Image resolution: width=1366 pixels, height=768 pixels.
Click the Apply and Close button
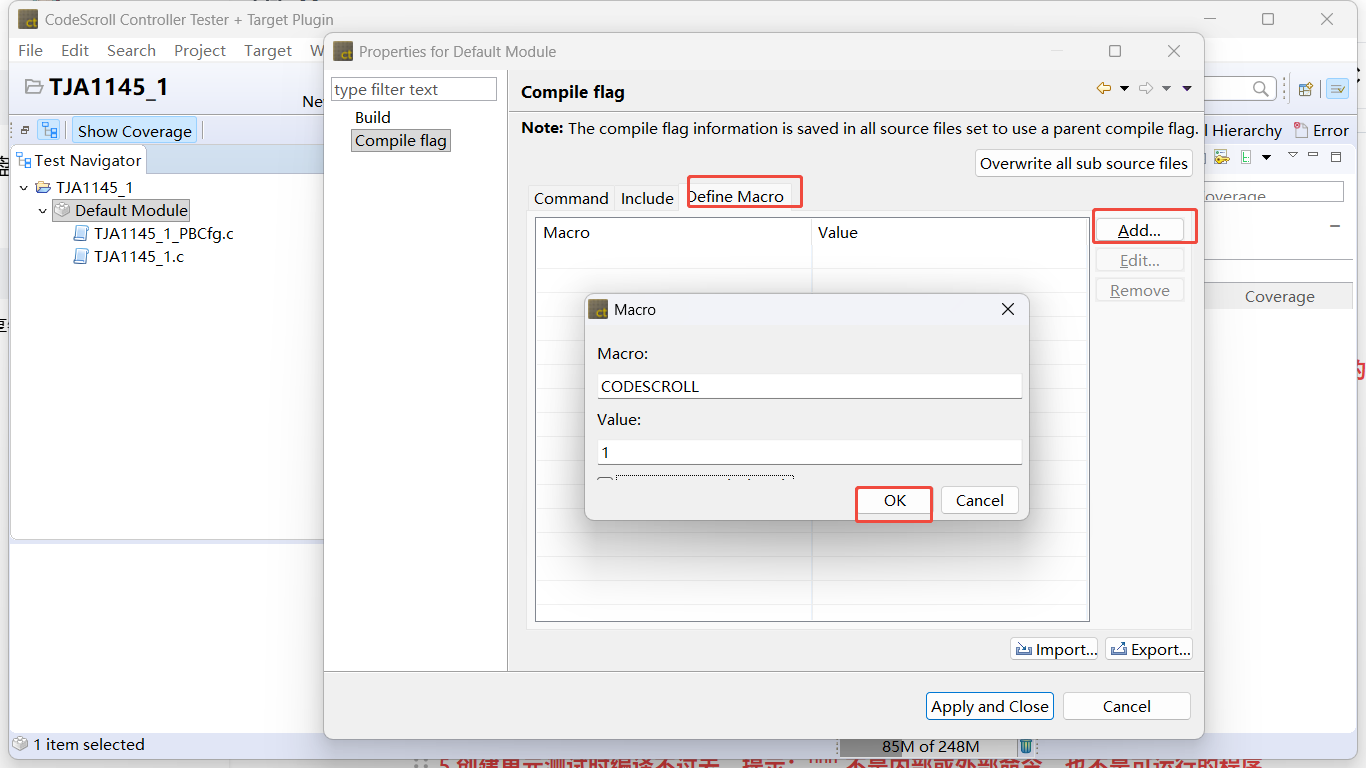989,706
